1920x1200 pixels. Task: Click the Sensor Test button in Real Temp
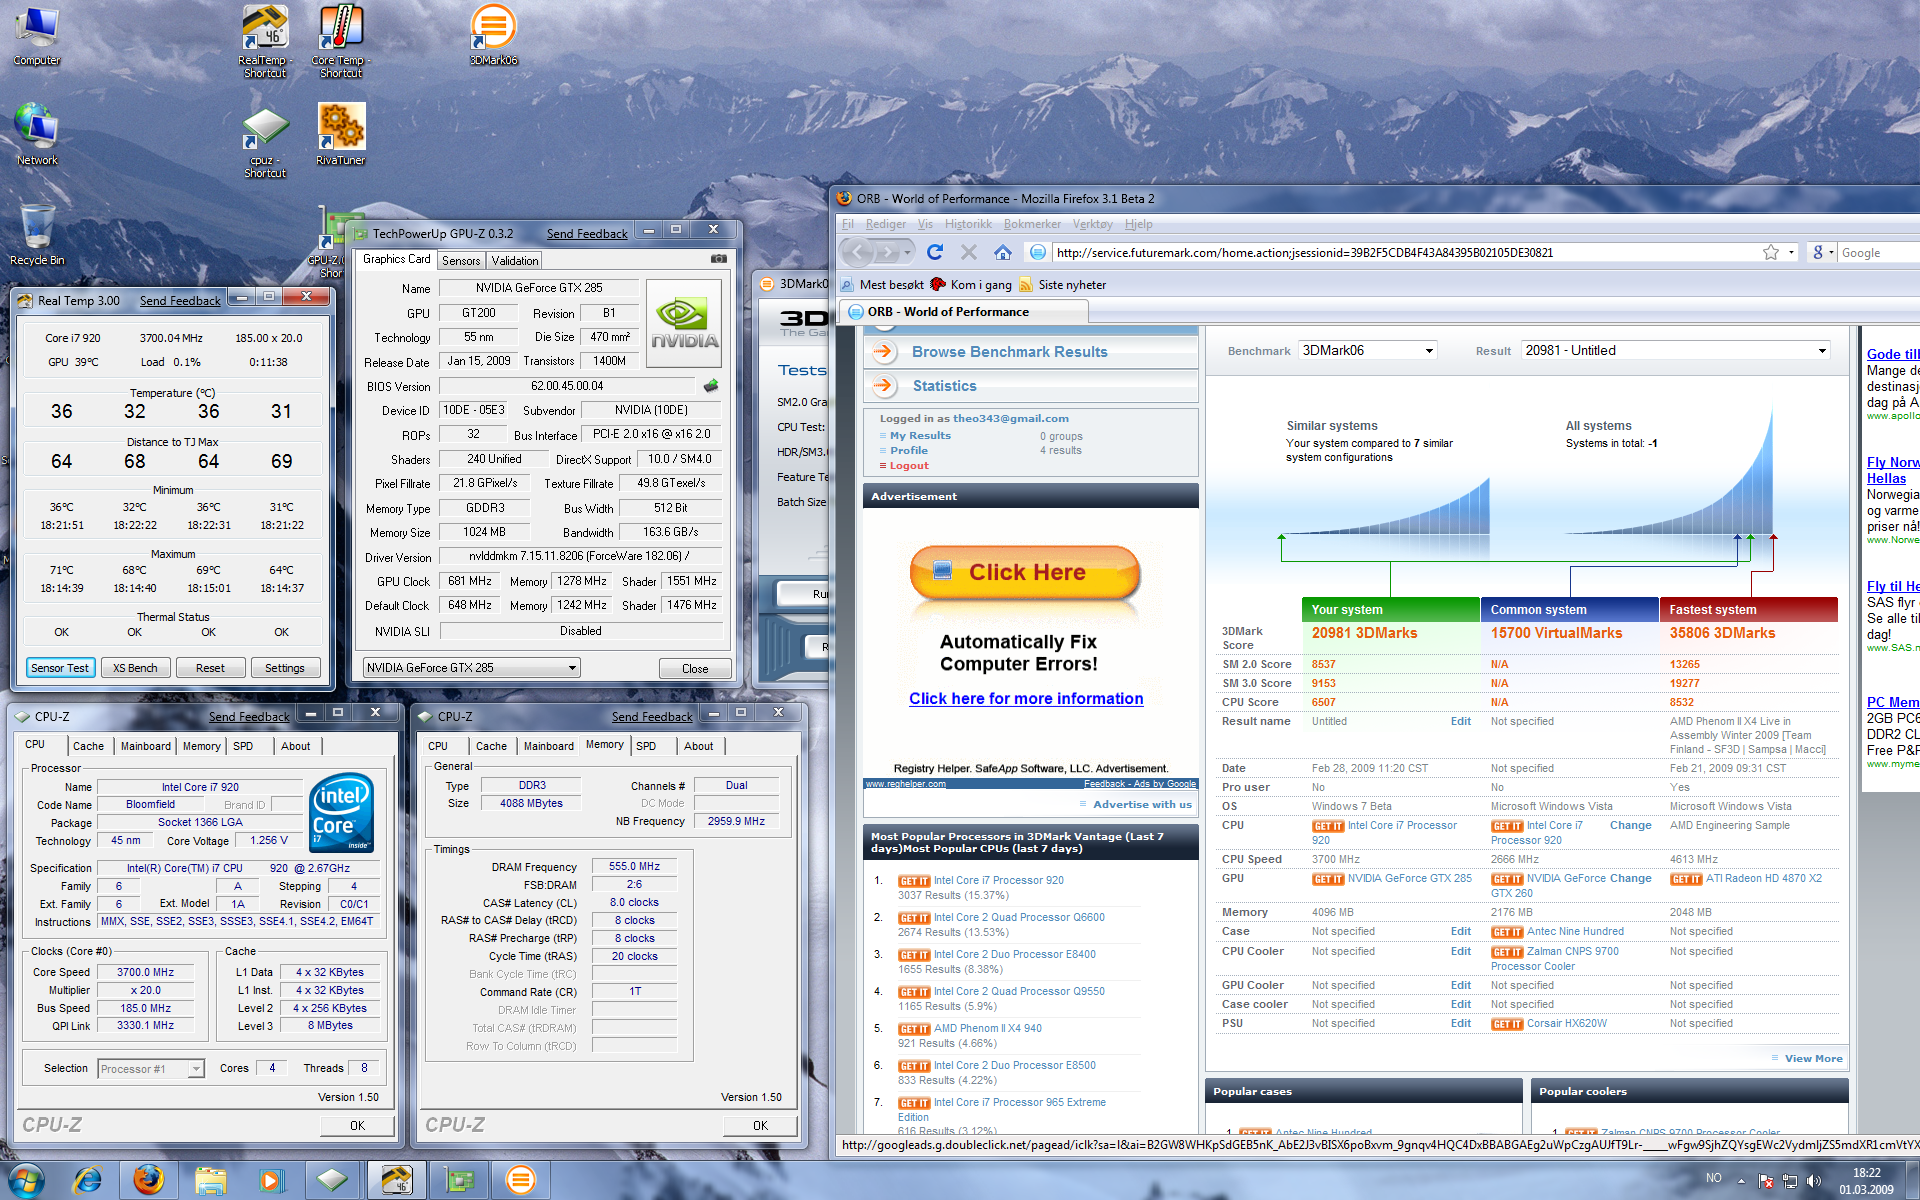pos(60,668)
